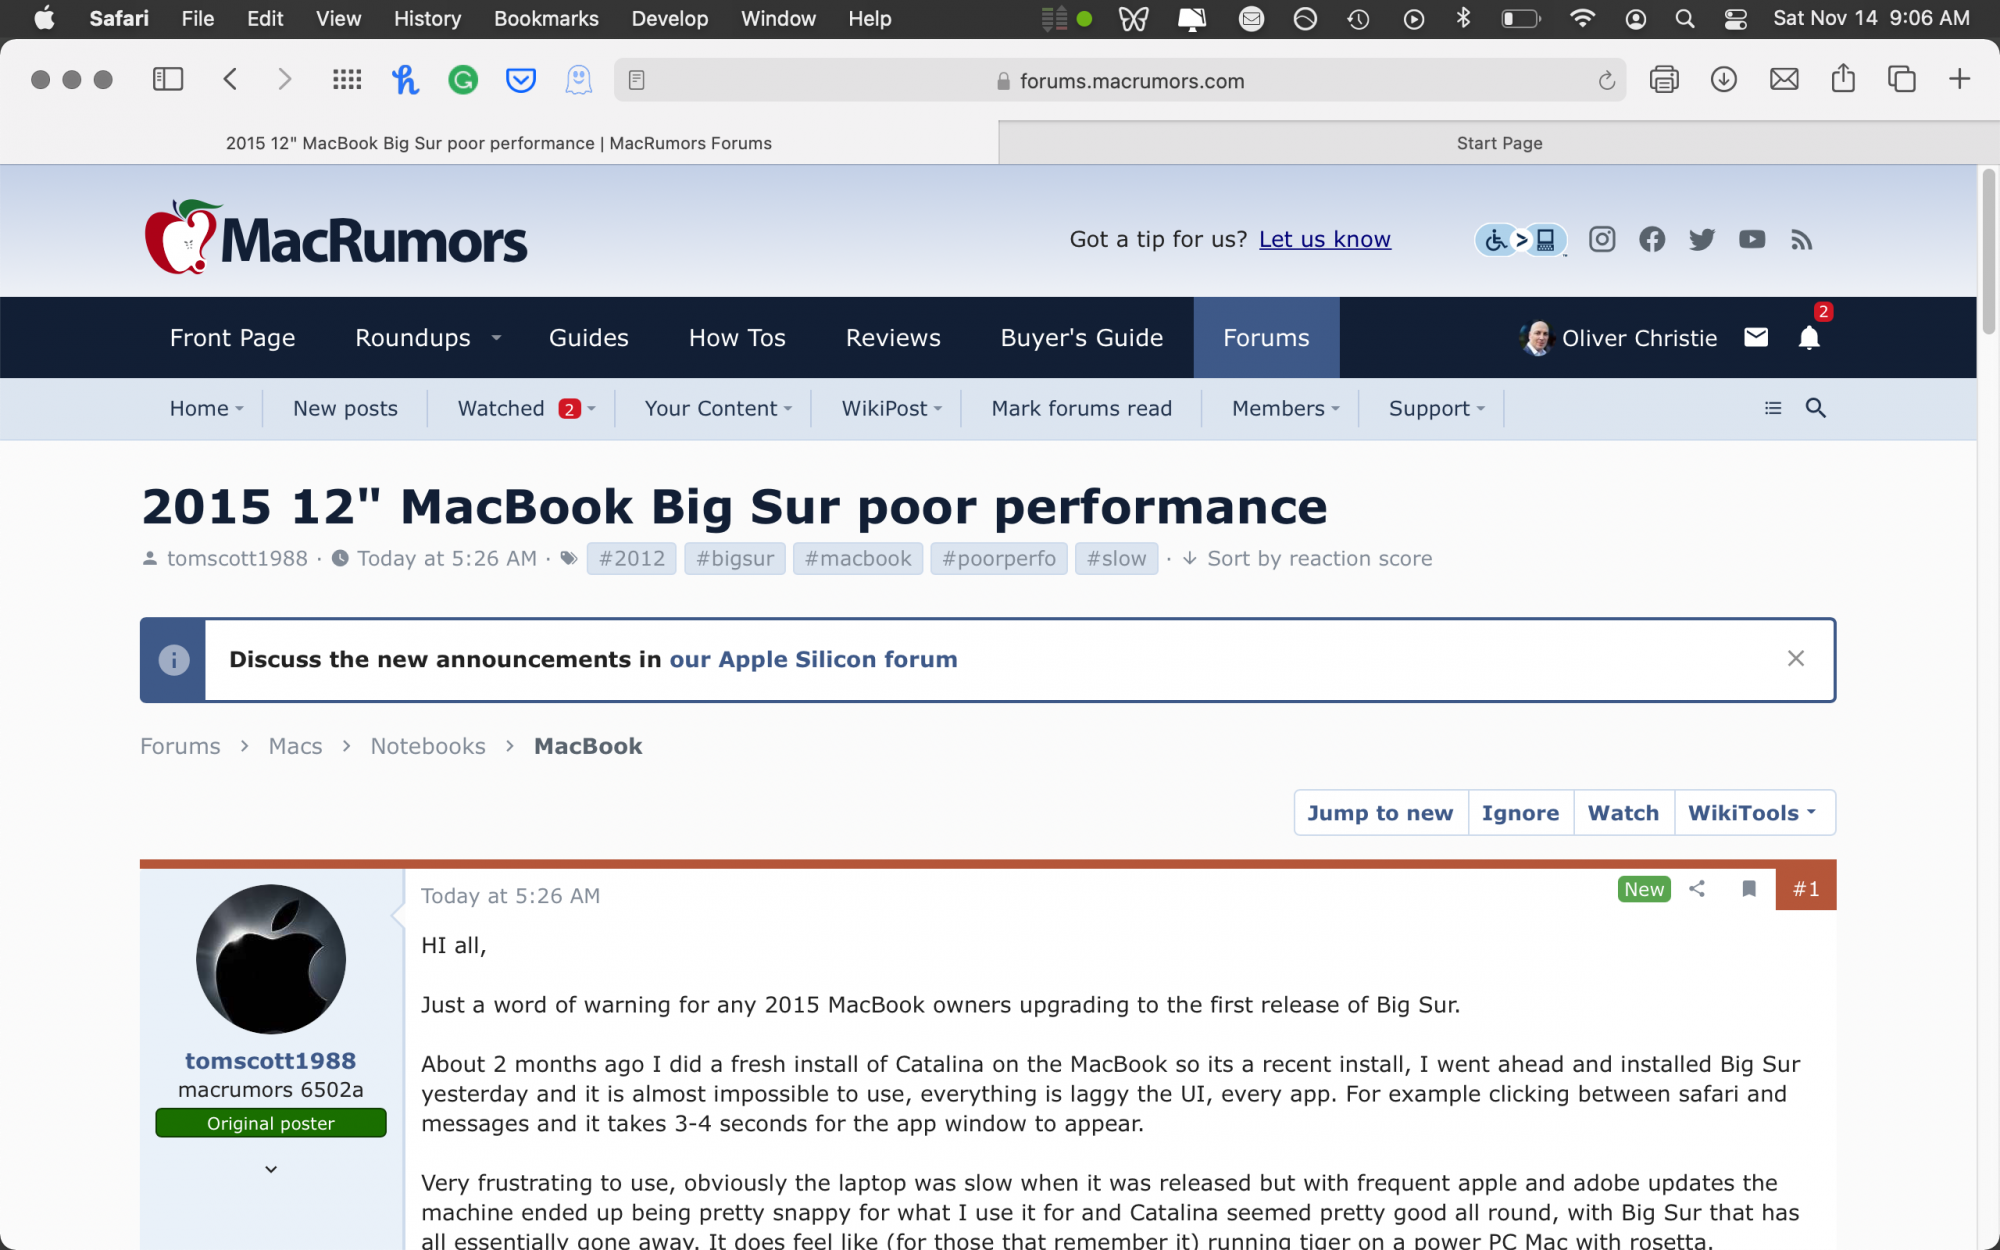Image resolution: width=2000 pixels, height=1250 pixels.
Task: Email this page via toolbar
Action: (1784, 80)
